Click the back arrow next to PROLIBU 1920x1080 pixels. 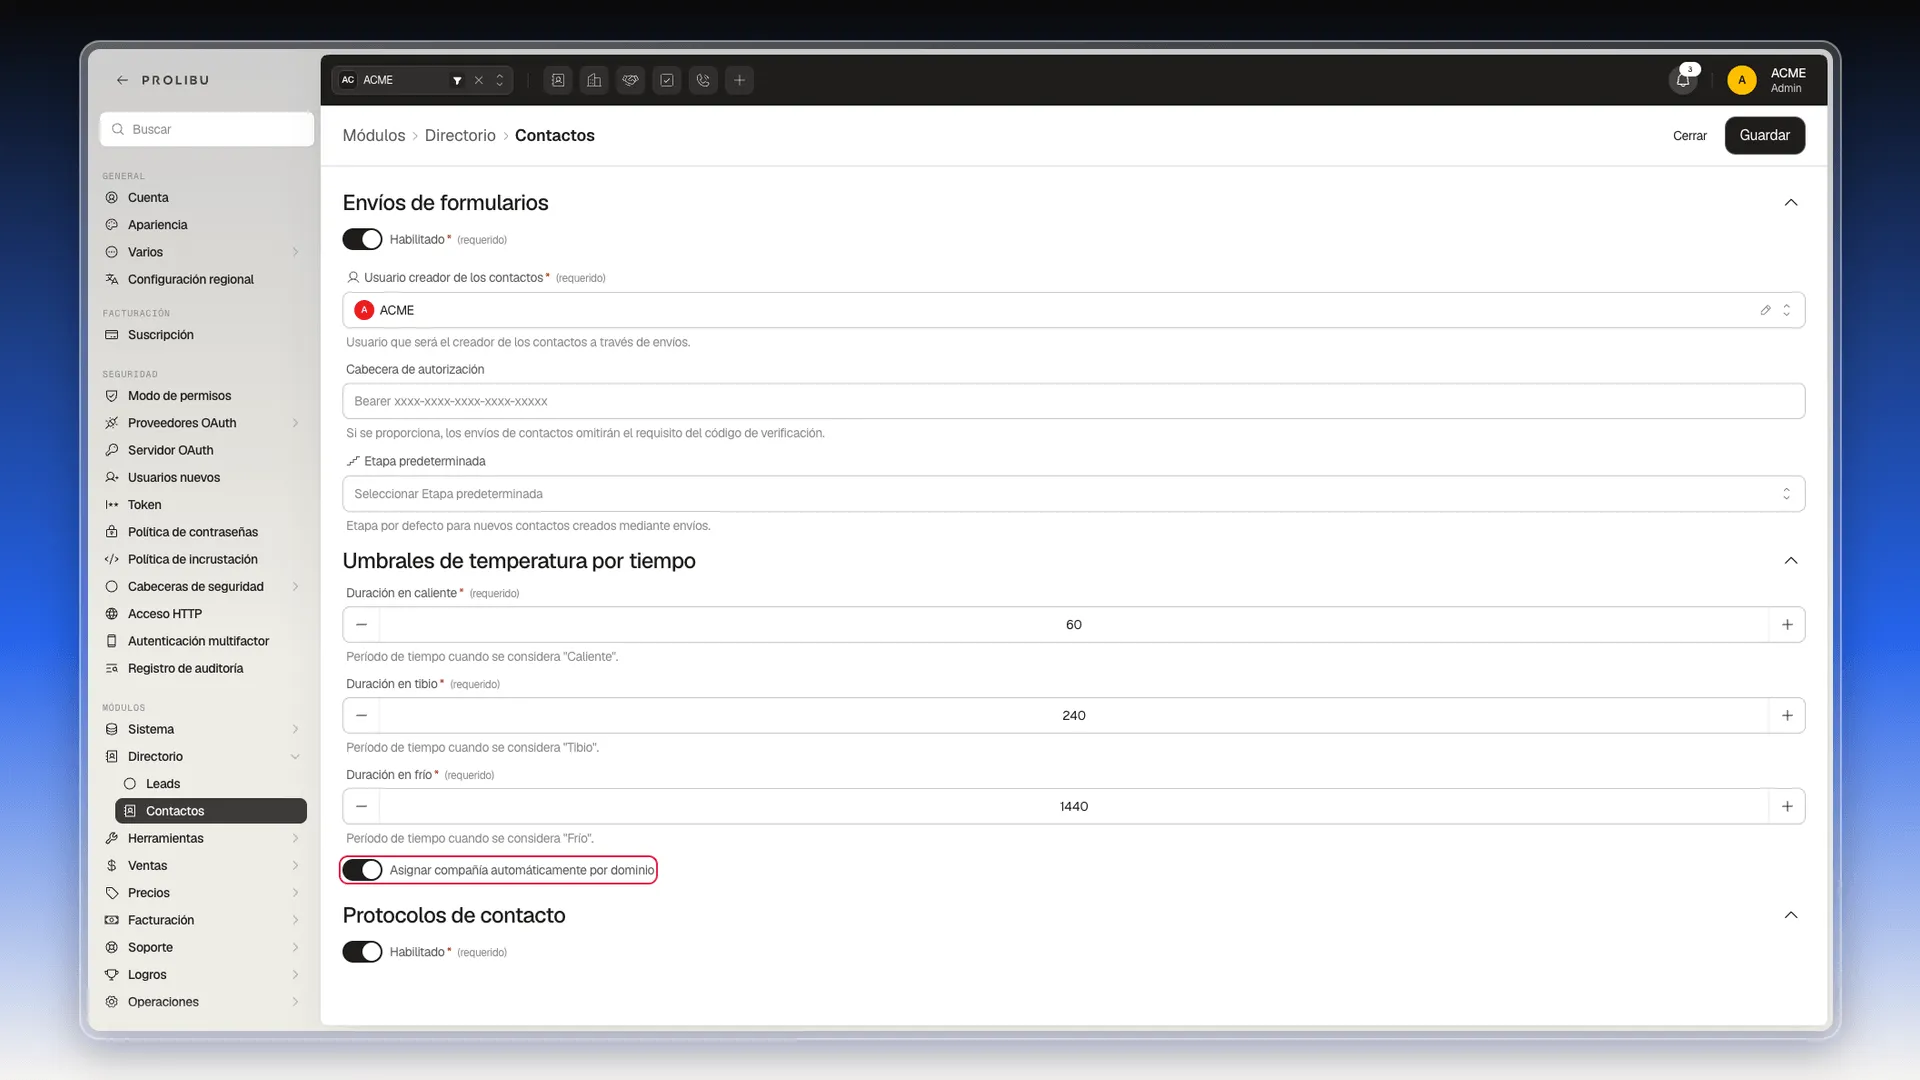pyautogui.click(x=122, y=80)
